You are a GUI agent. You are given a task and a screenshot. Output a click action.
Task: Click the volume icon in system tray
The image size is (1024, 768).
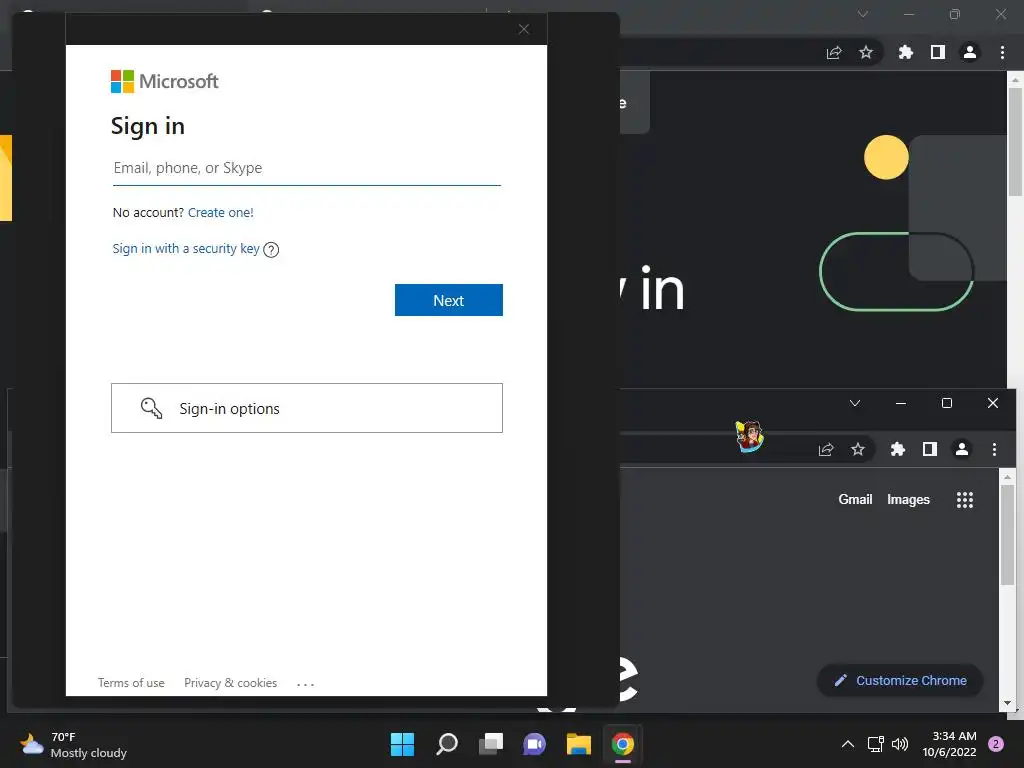(x=900, y=744)
